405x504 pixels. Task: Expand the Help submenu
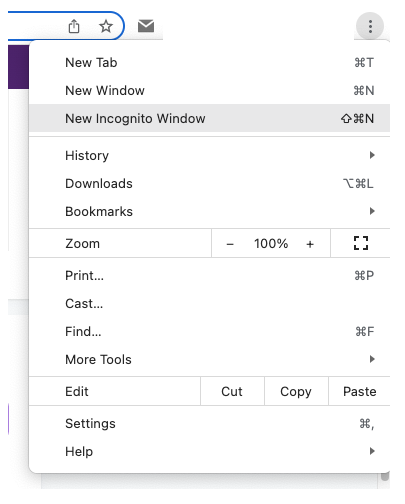click(209, 451)
